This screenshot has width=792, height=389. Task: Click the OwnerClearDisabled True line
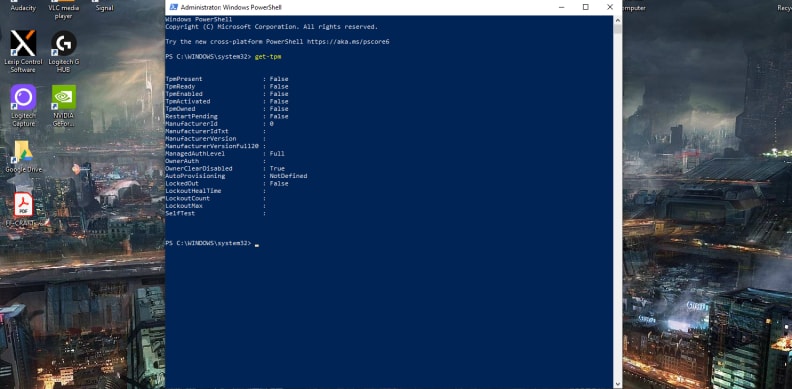tap(225, 168)
